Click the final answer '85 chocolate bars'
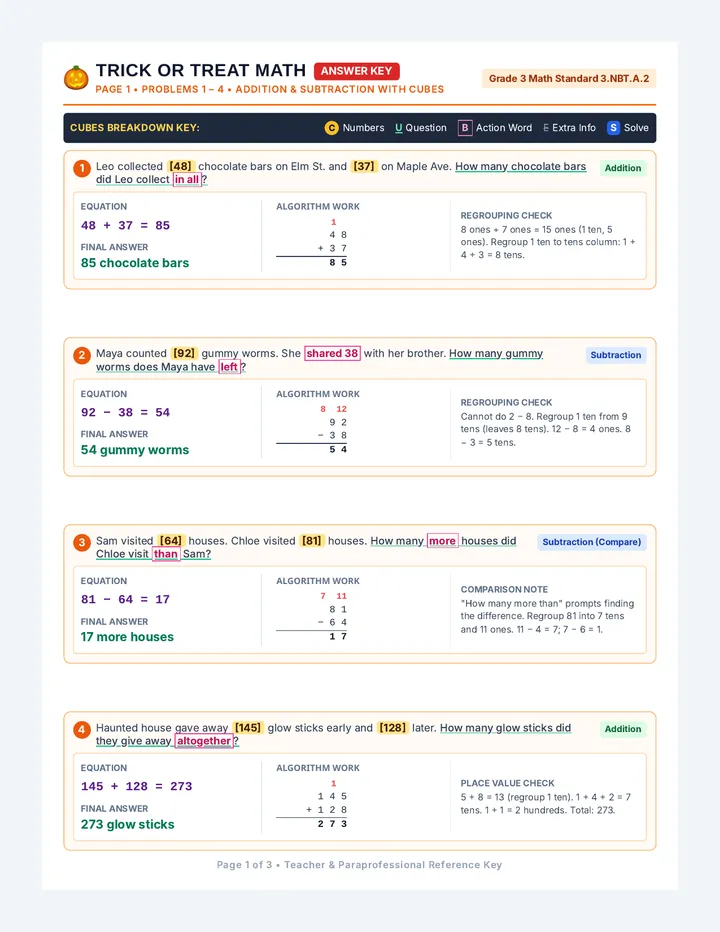720x932 pixels. 135,263
